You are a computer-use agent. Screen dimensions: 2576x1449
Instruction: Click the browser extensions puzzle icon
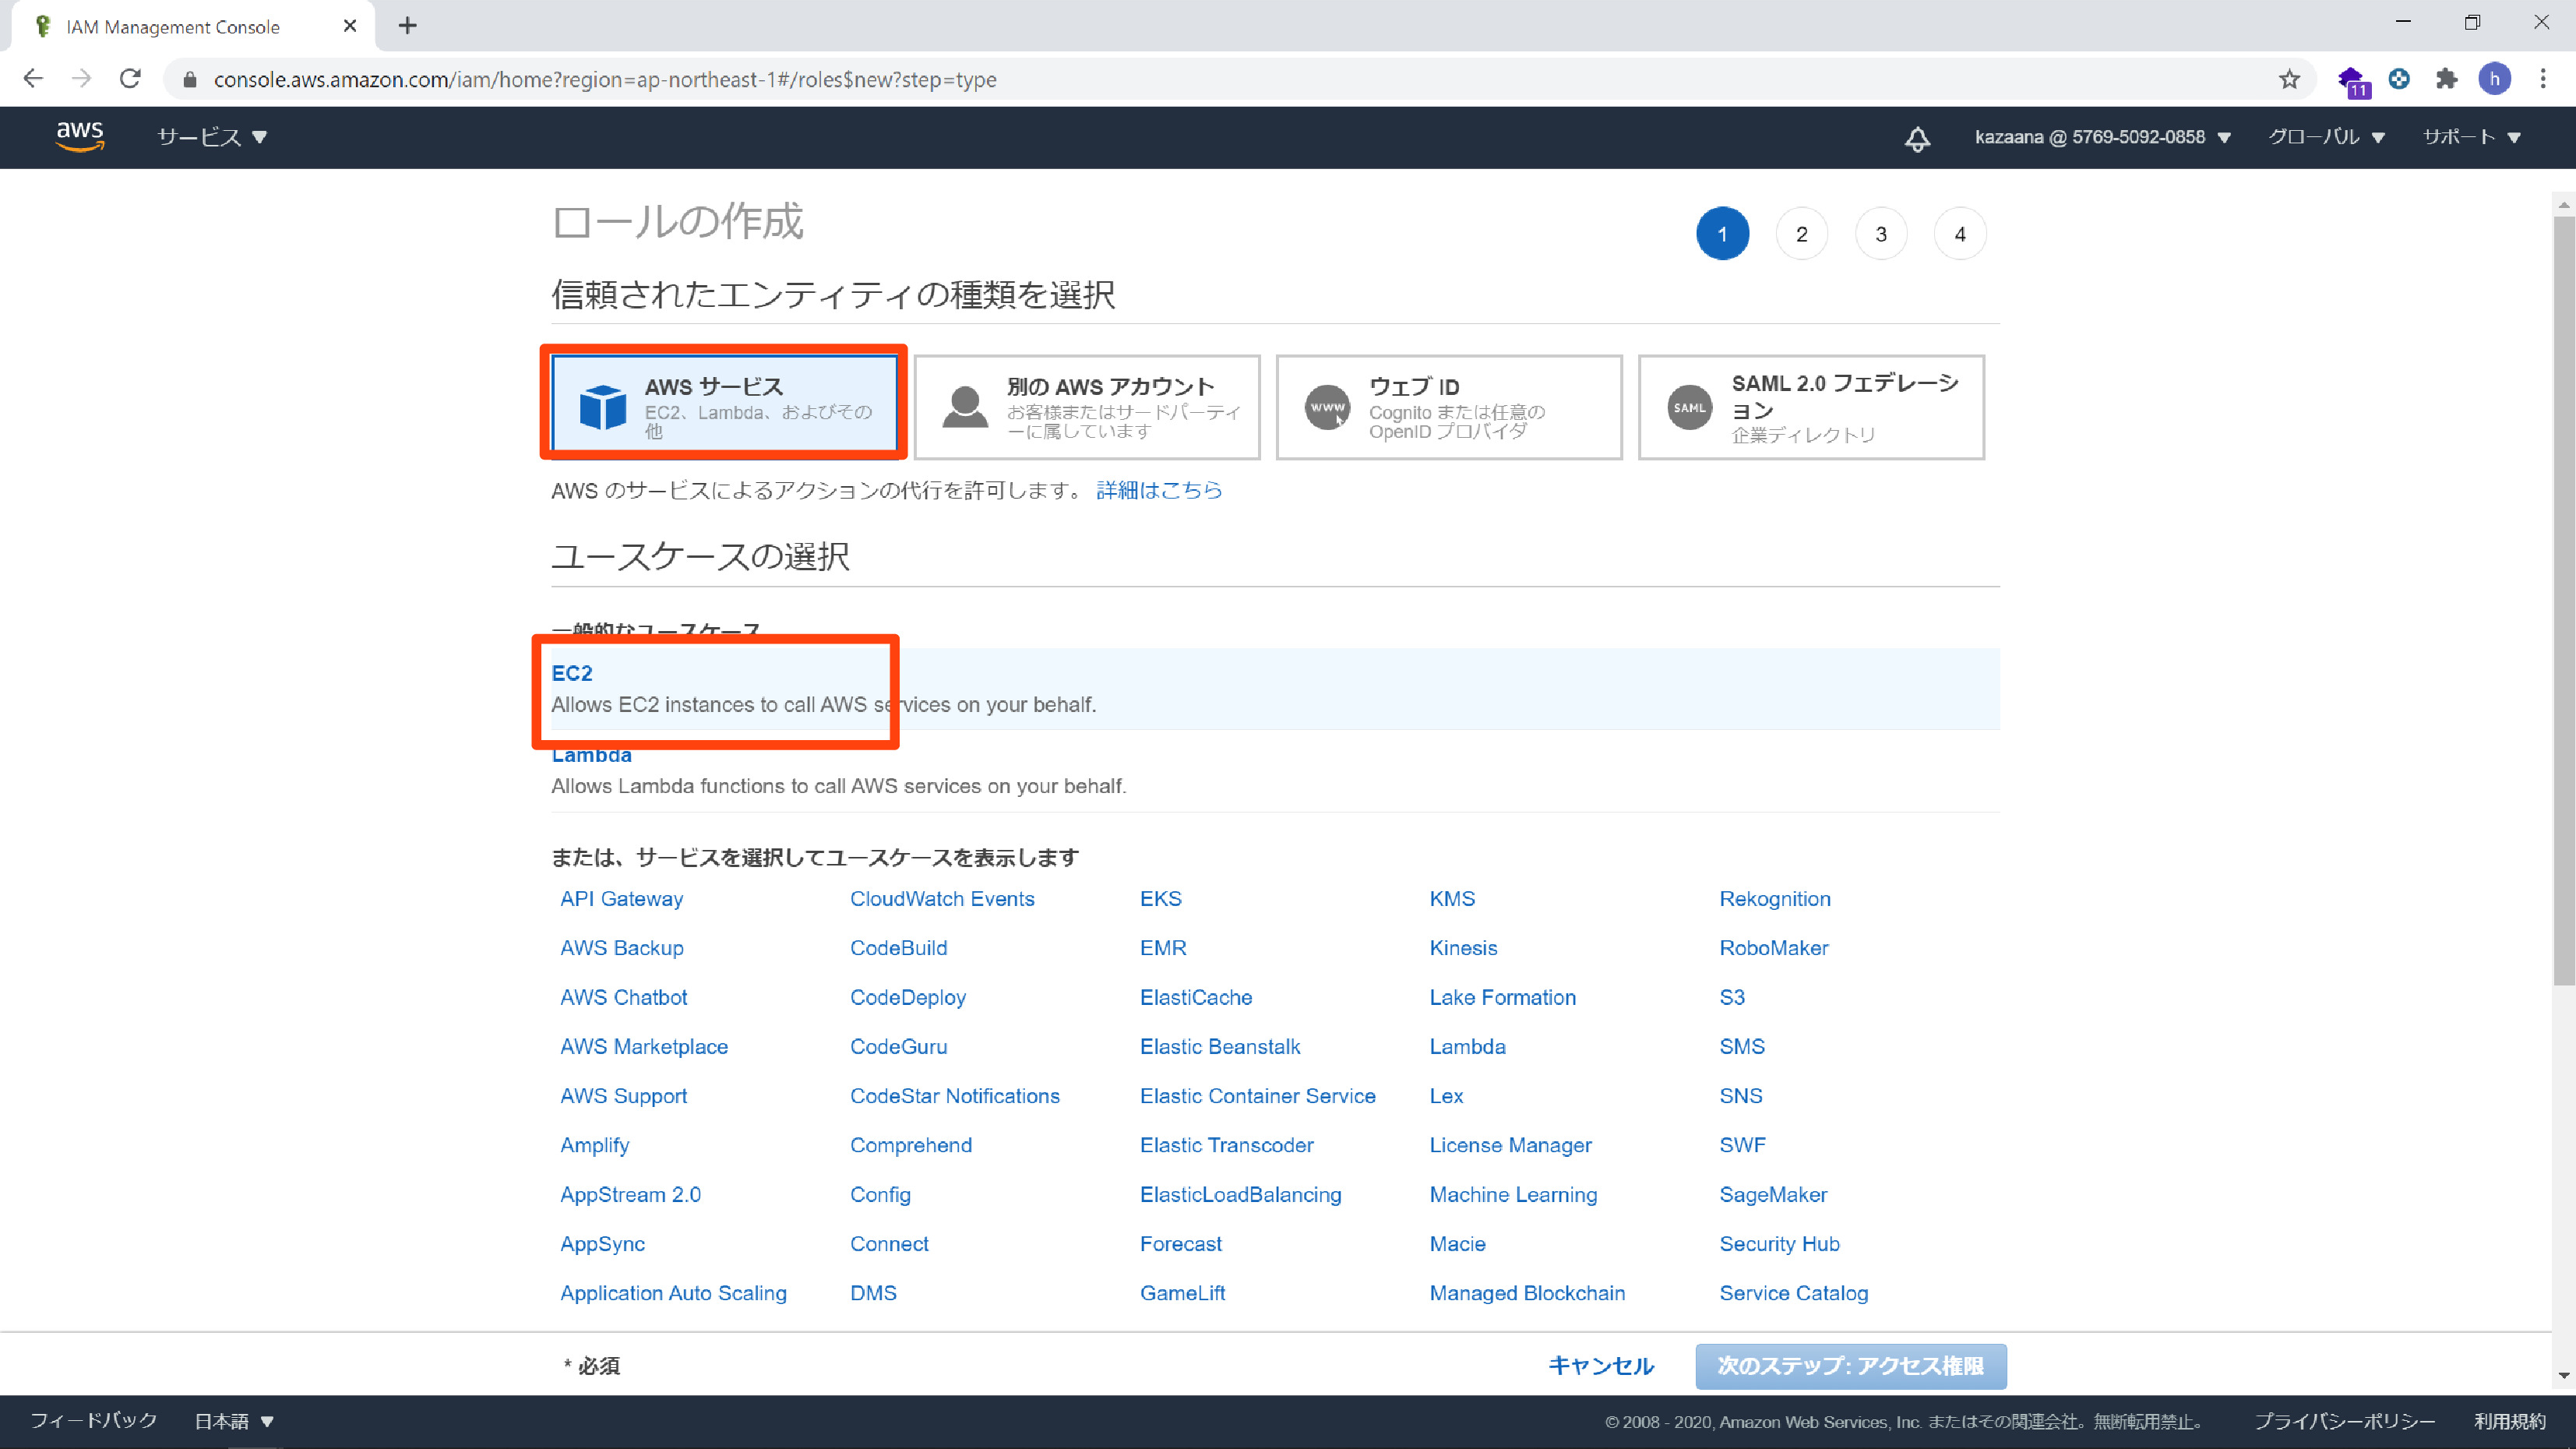2447,79
